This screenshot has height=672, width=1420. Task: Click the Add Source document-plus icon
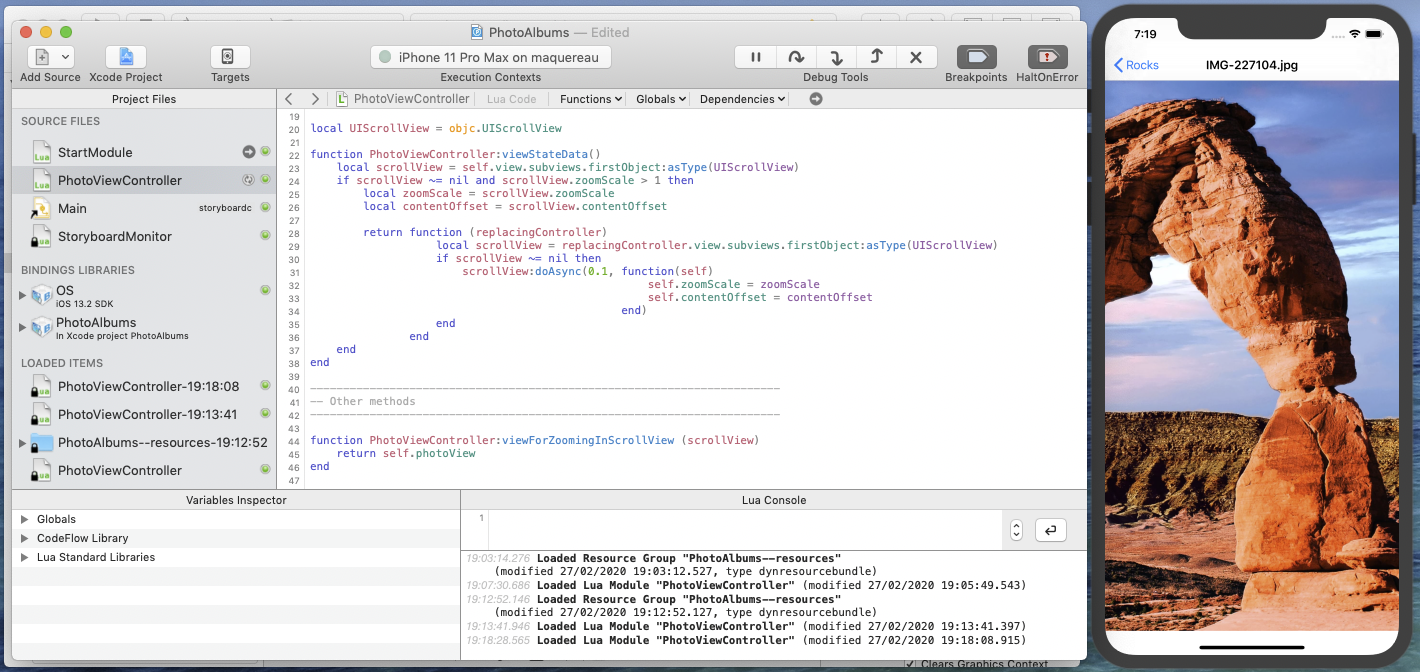point(42,57)
